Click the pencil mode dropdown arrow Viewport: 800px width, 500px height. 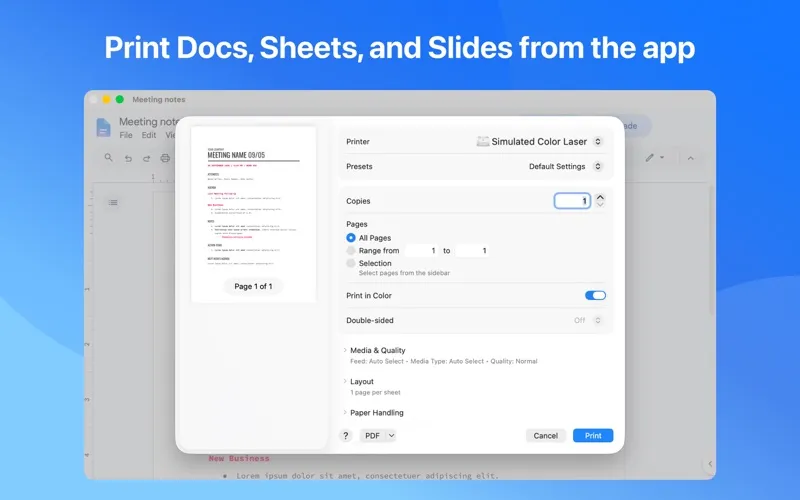coord(662,158)
